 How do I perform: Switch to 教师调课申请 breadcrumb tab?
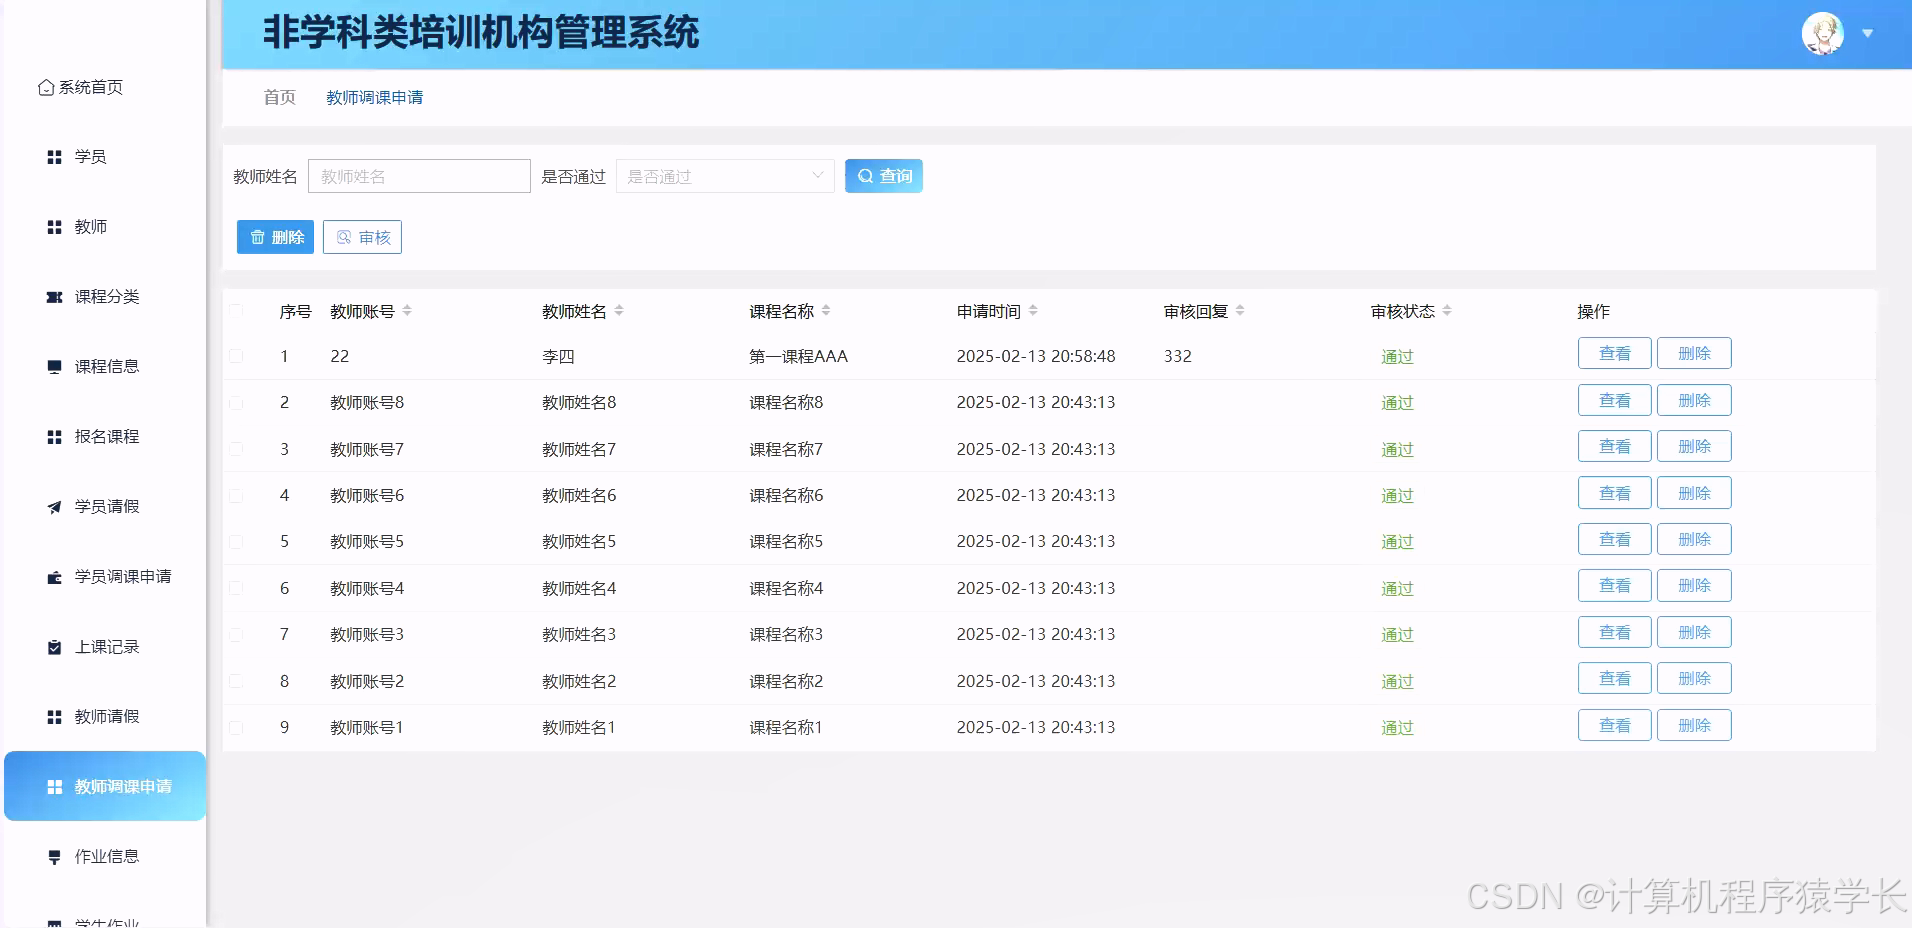[x=374, y=97]
